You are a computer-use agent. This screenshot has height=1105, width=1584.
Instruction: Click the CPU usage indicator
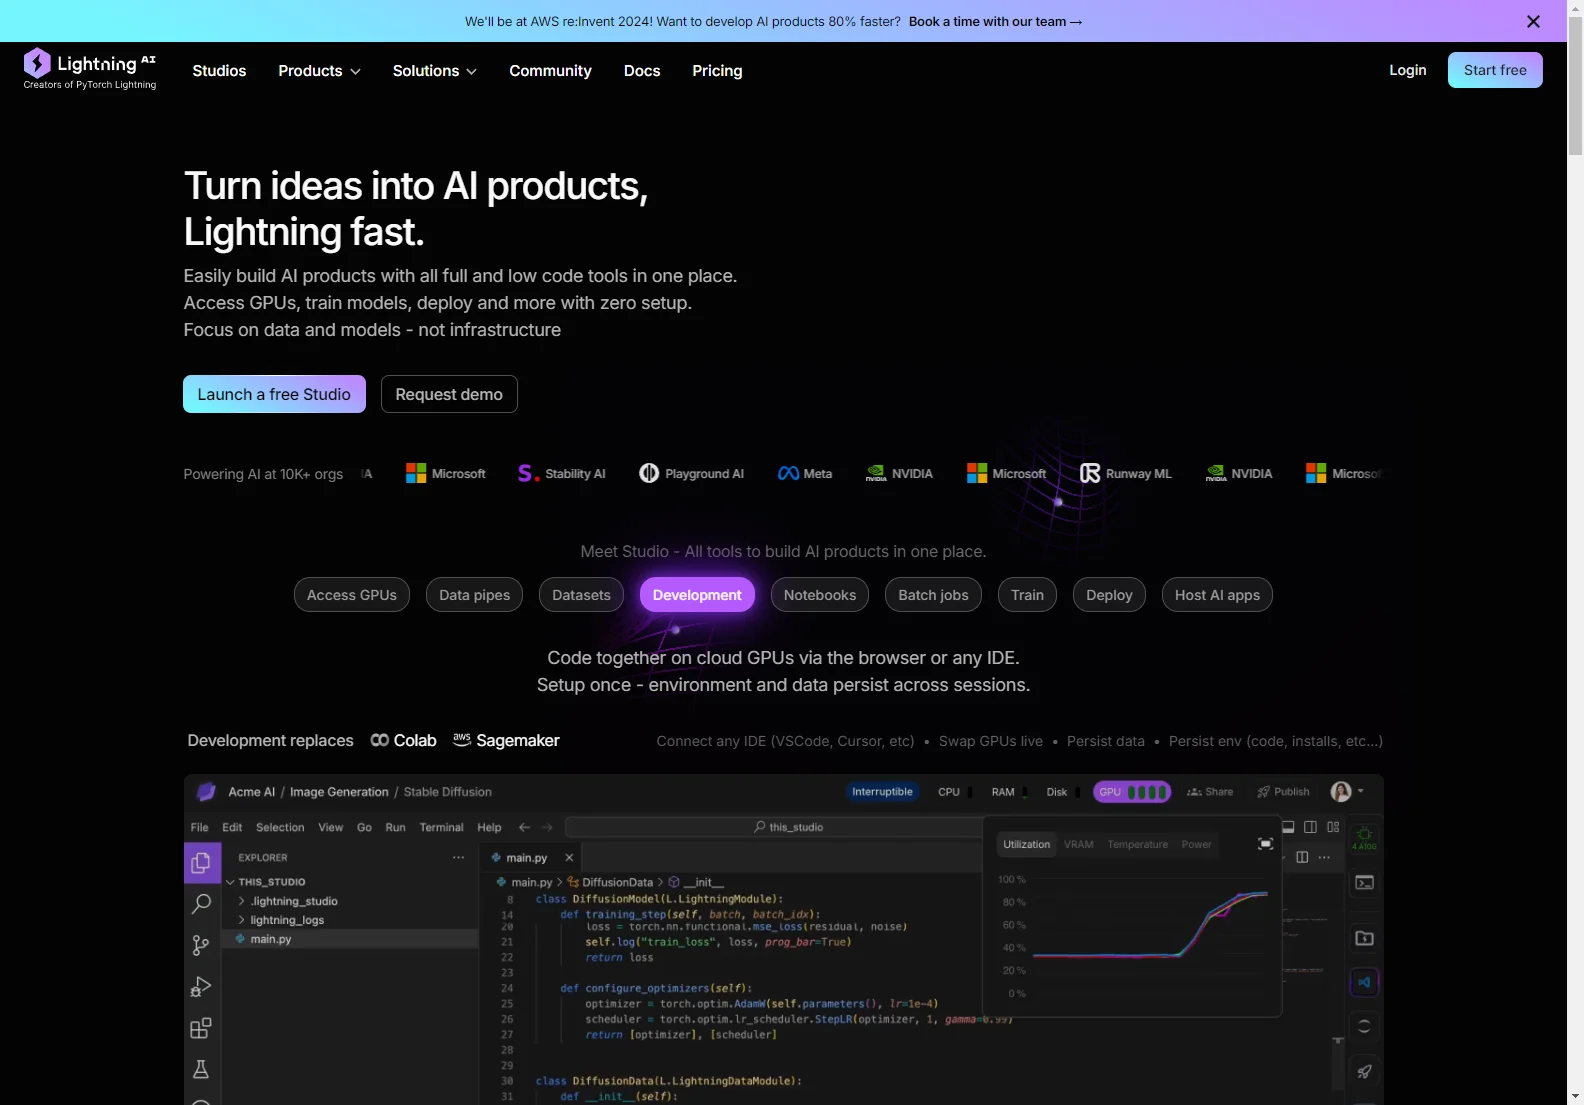click(x=955, y=792)
